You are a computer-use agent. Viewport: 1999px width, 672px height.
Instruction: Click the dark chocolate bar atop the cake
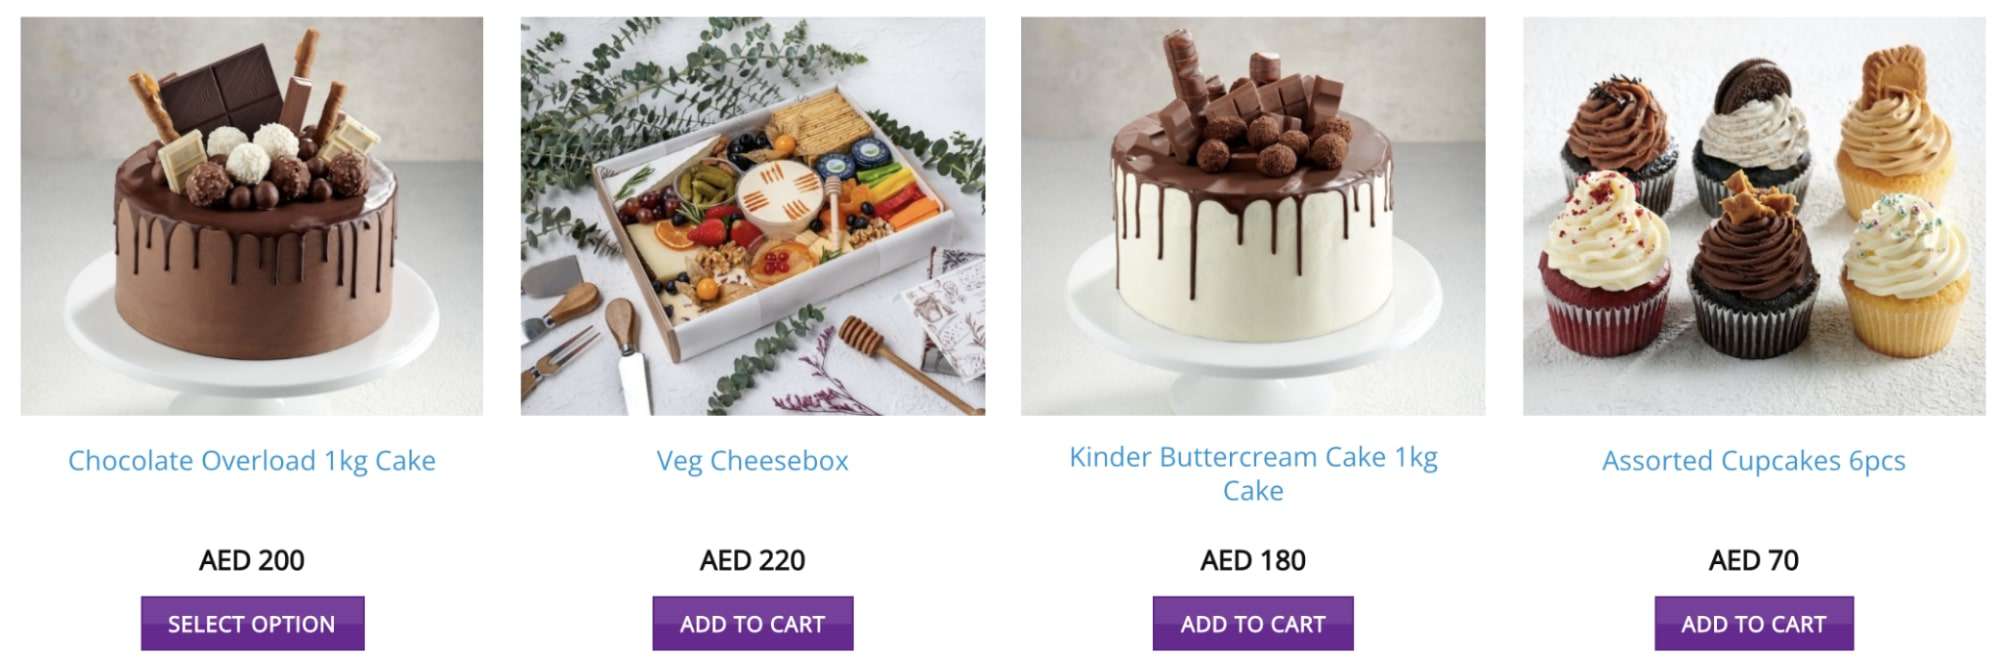pyautogui.click(x=221, y=90)
